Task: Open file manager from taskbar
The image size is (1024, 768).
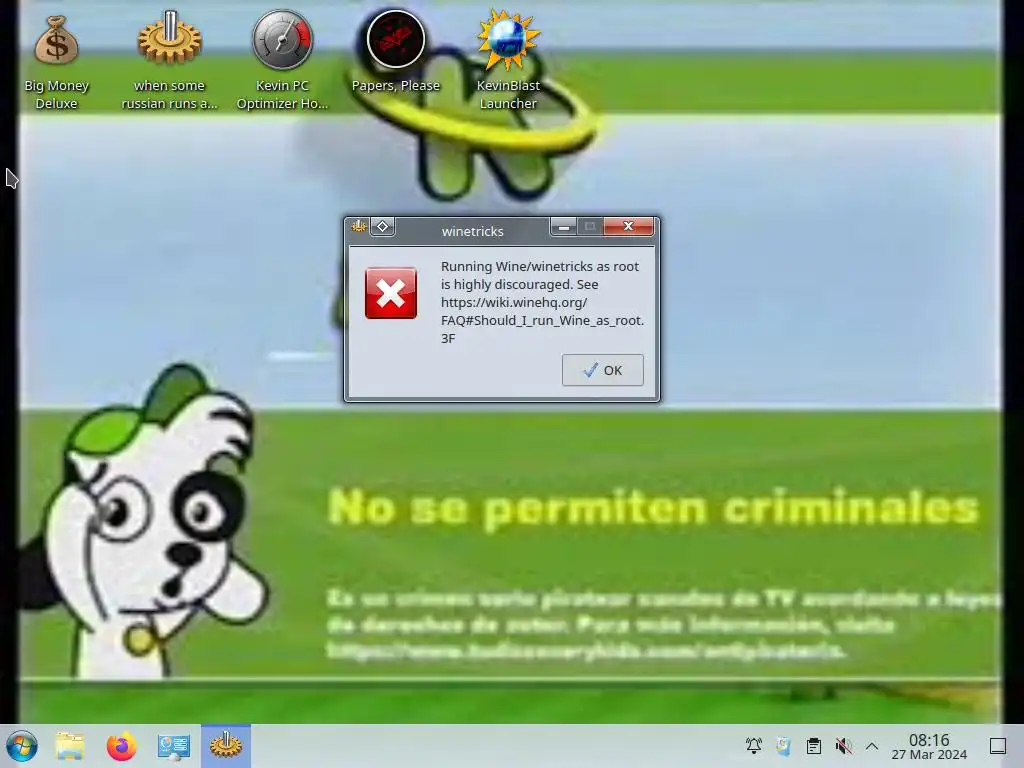Action: point(69,746)
